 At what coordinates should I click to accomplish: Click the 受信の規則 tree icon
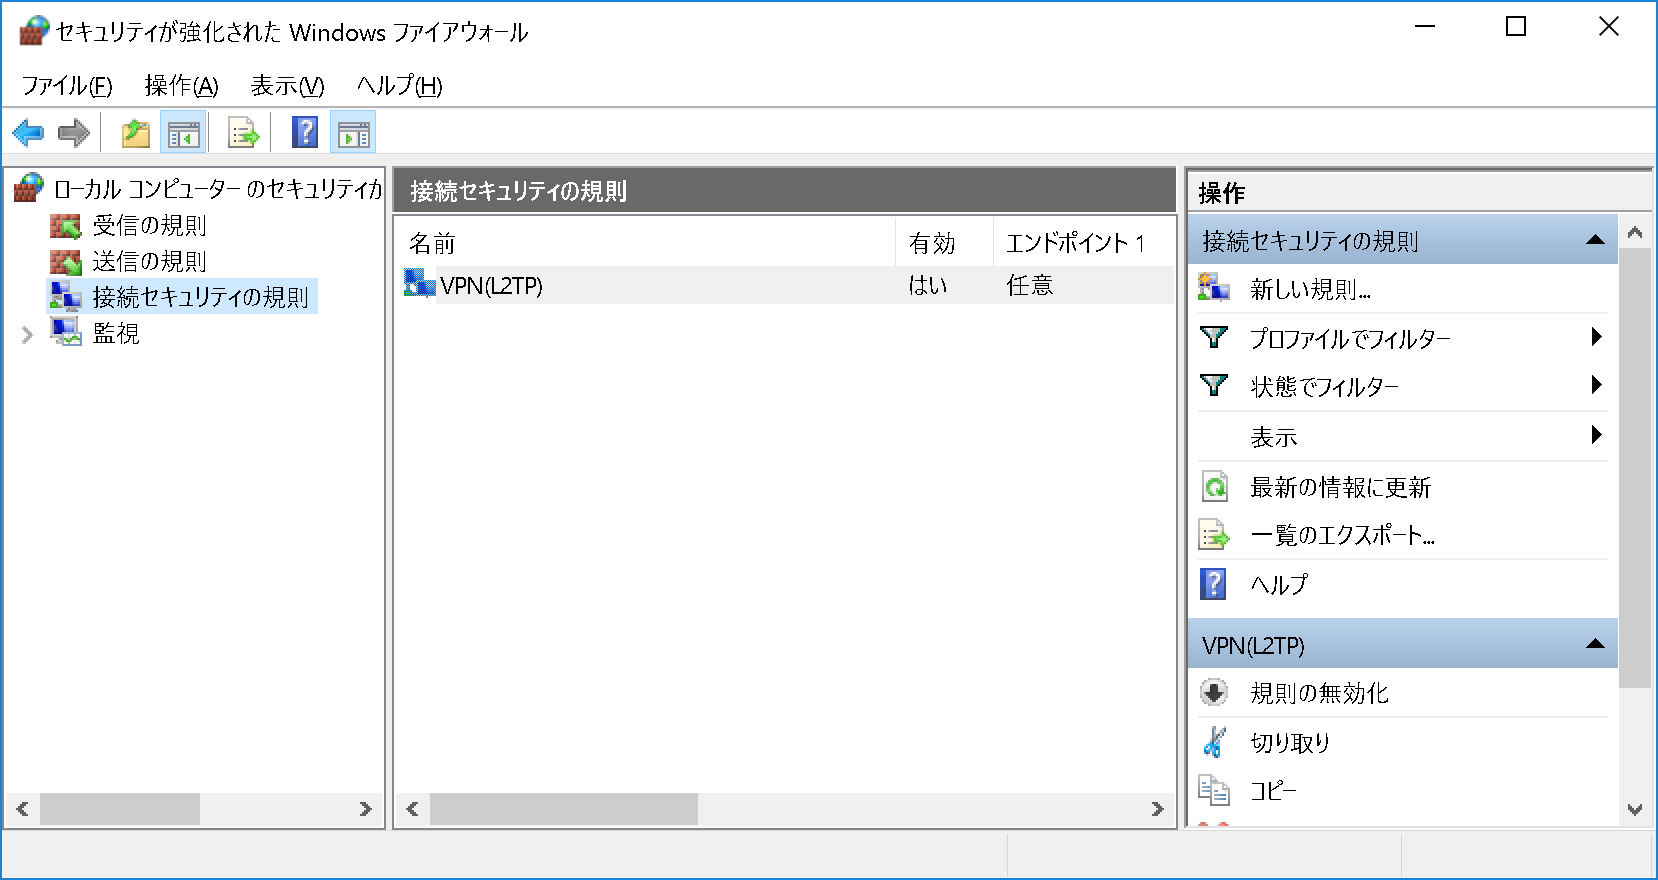point(66,225)
